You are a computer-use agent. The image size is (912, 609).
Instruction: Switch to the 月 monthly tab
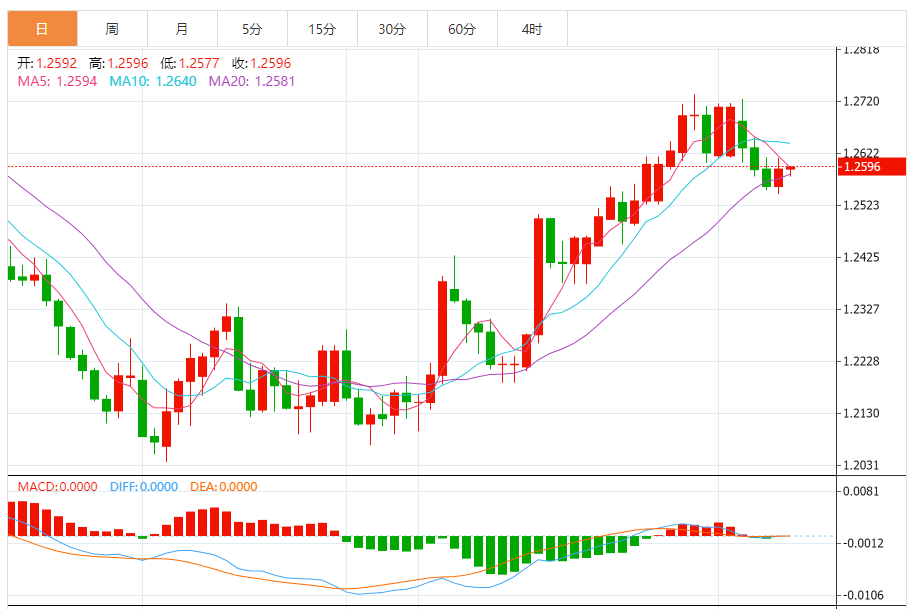coord(182,29)
